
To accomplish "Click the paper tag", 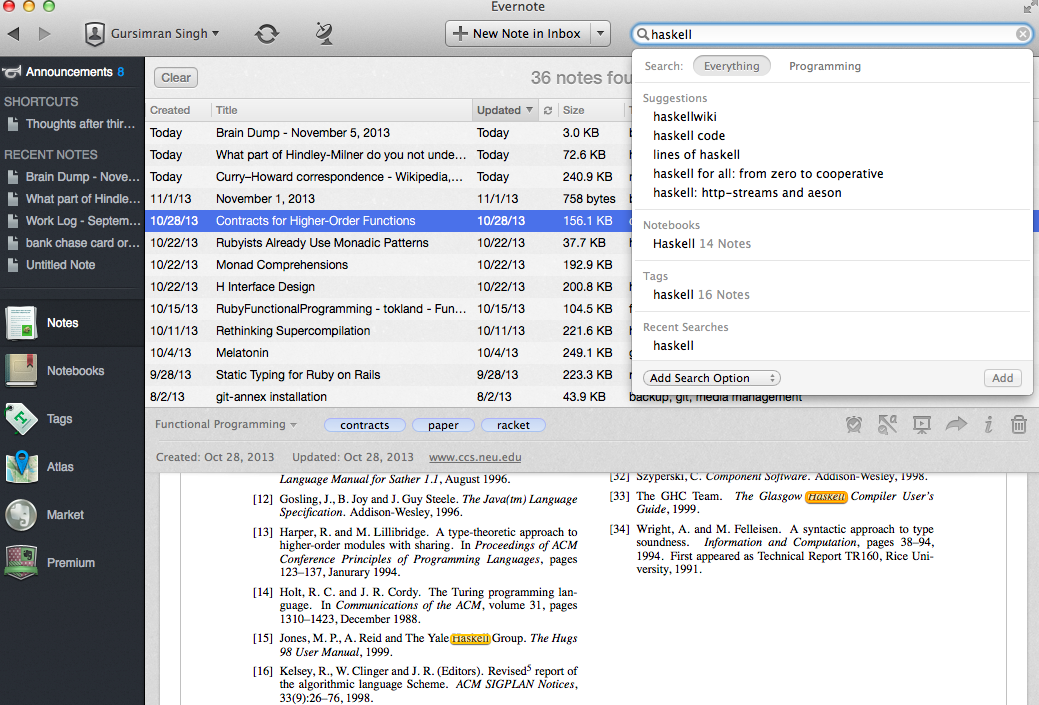I will point(443,425).
